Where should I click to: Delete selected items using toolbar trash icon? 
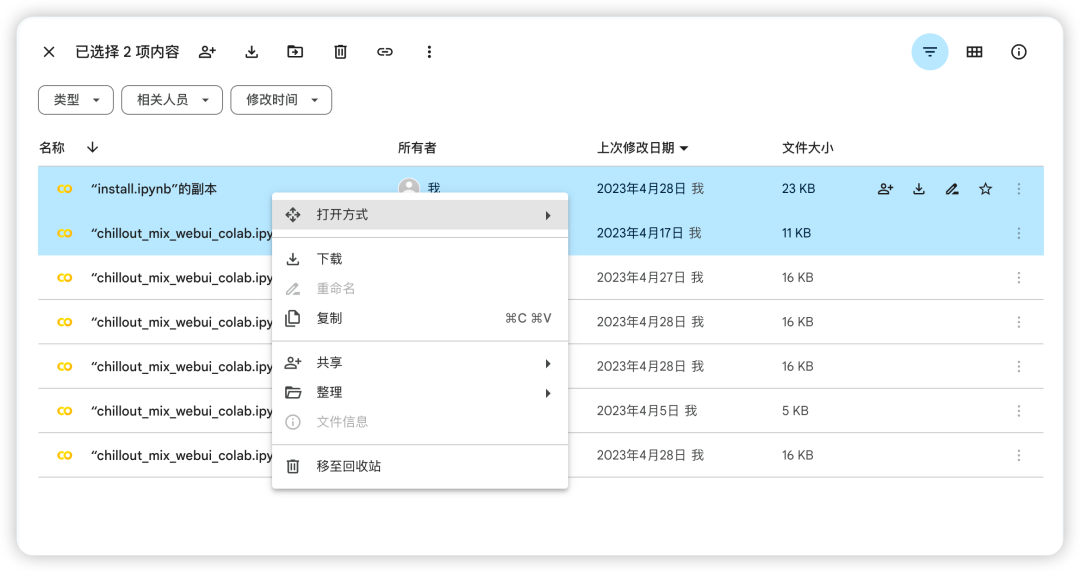340,52
